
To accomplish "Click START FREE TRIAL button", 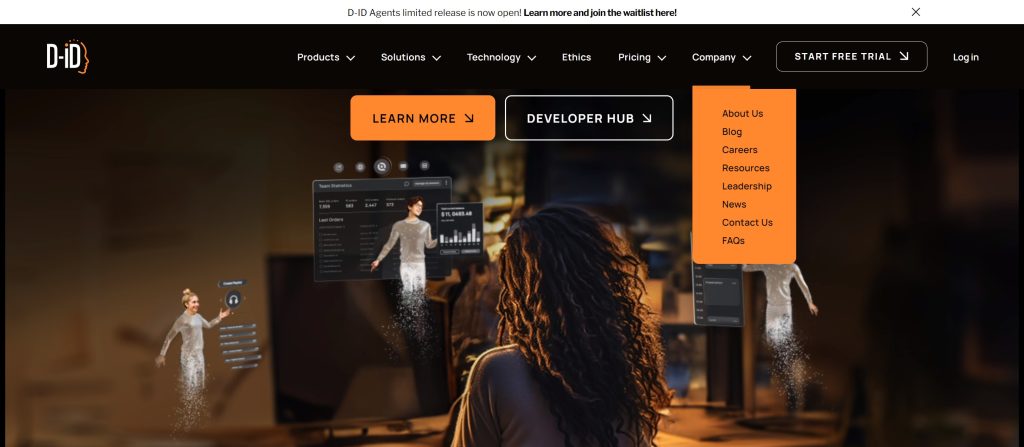I will [x=852, y=56].
